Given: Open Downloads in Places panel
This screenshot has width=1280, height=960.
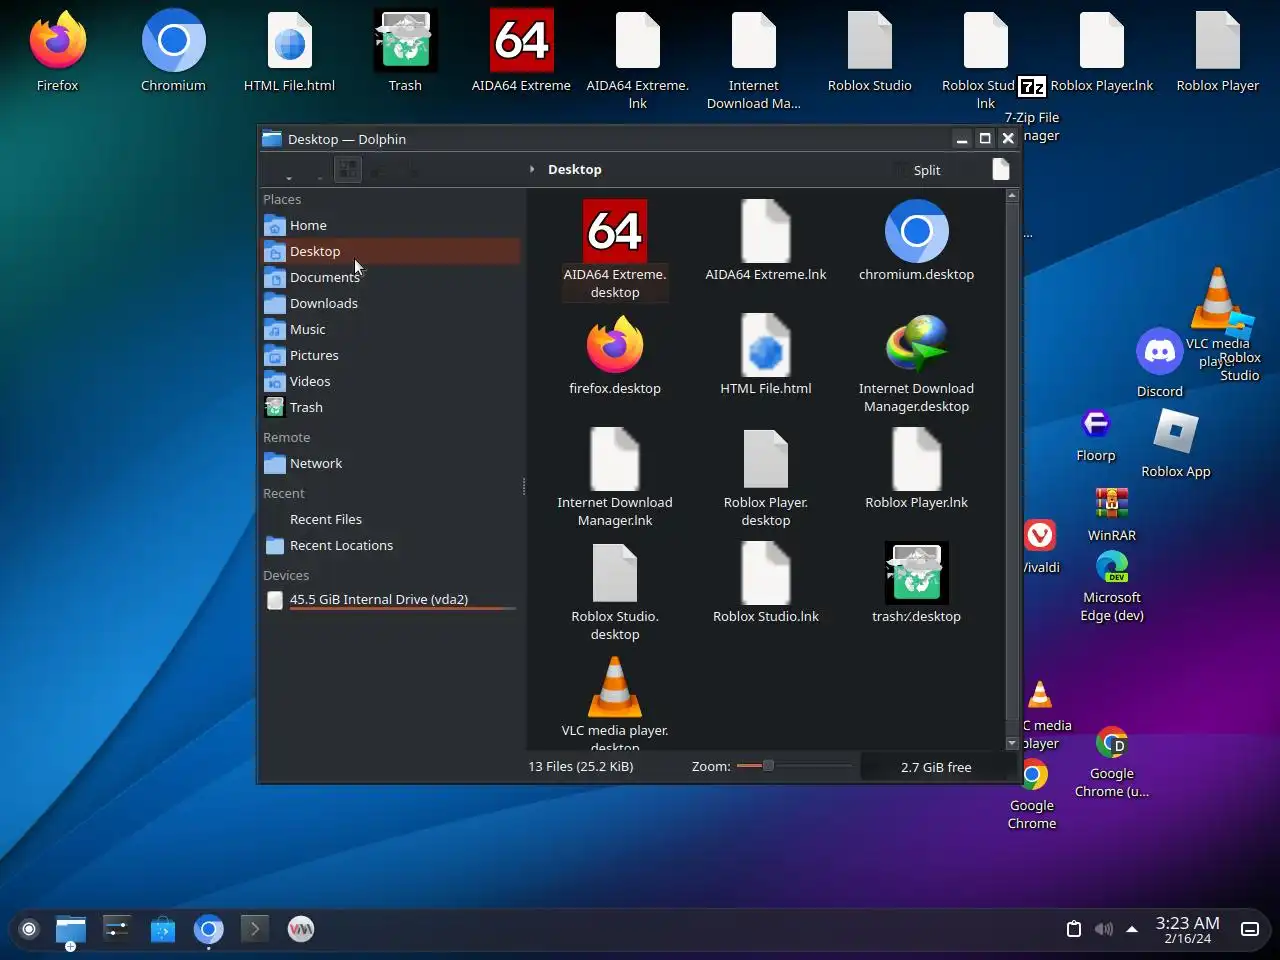Looking at the screenshot, I should click(390, 303).
